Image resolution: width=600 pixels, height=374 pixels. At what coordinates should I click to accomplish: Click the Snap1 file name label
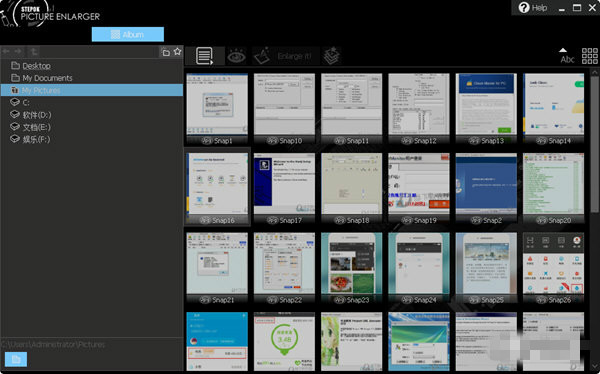(x=223, y=141)
